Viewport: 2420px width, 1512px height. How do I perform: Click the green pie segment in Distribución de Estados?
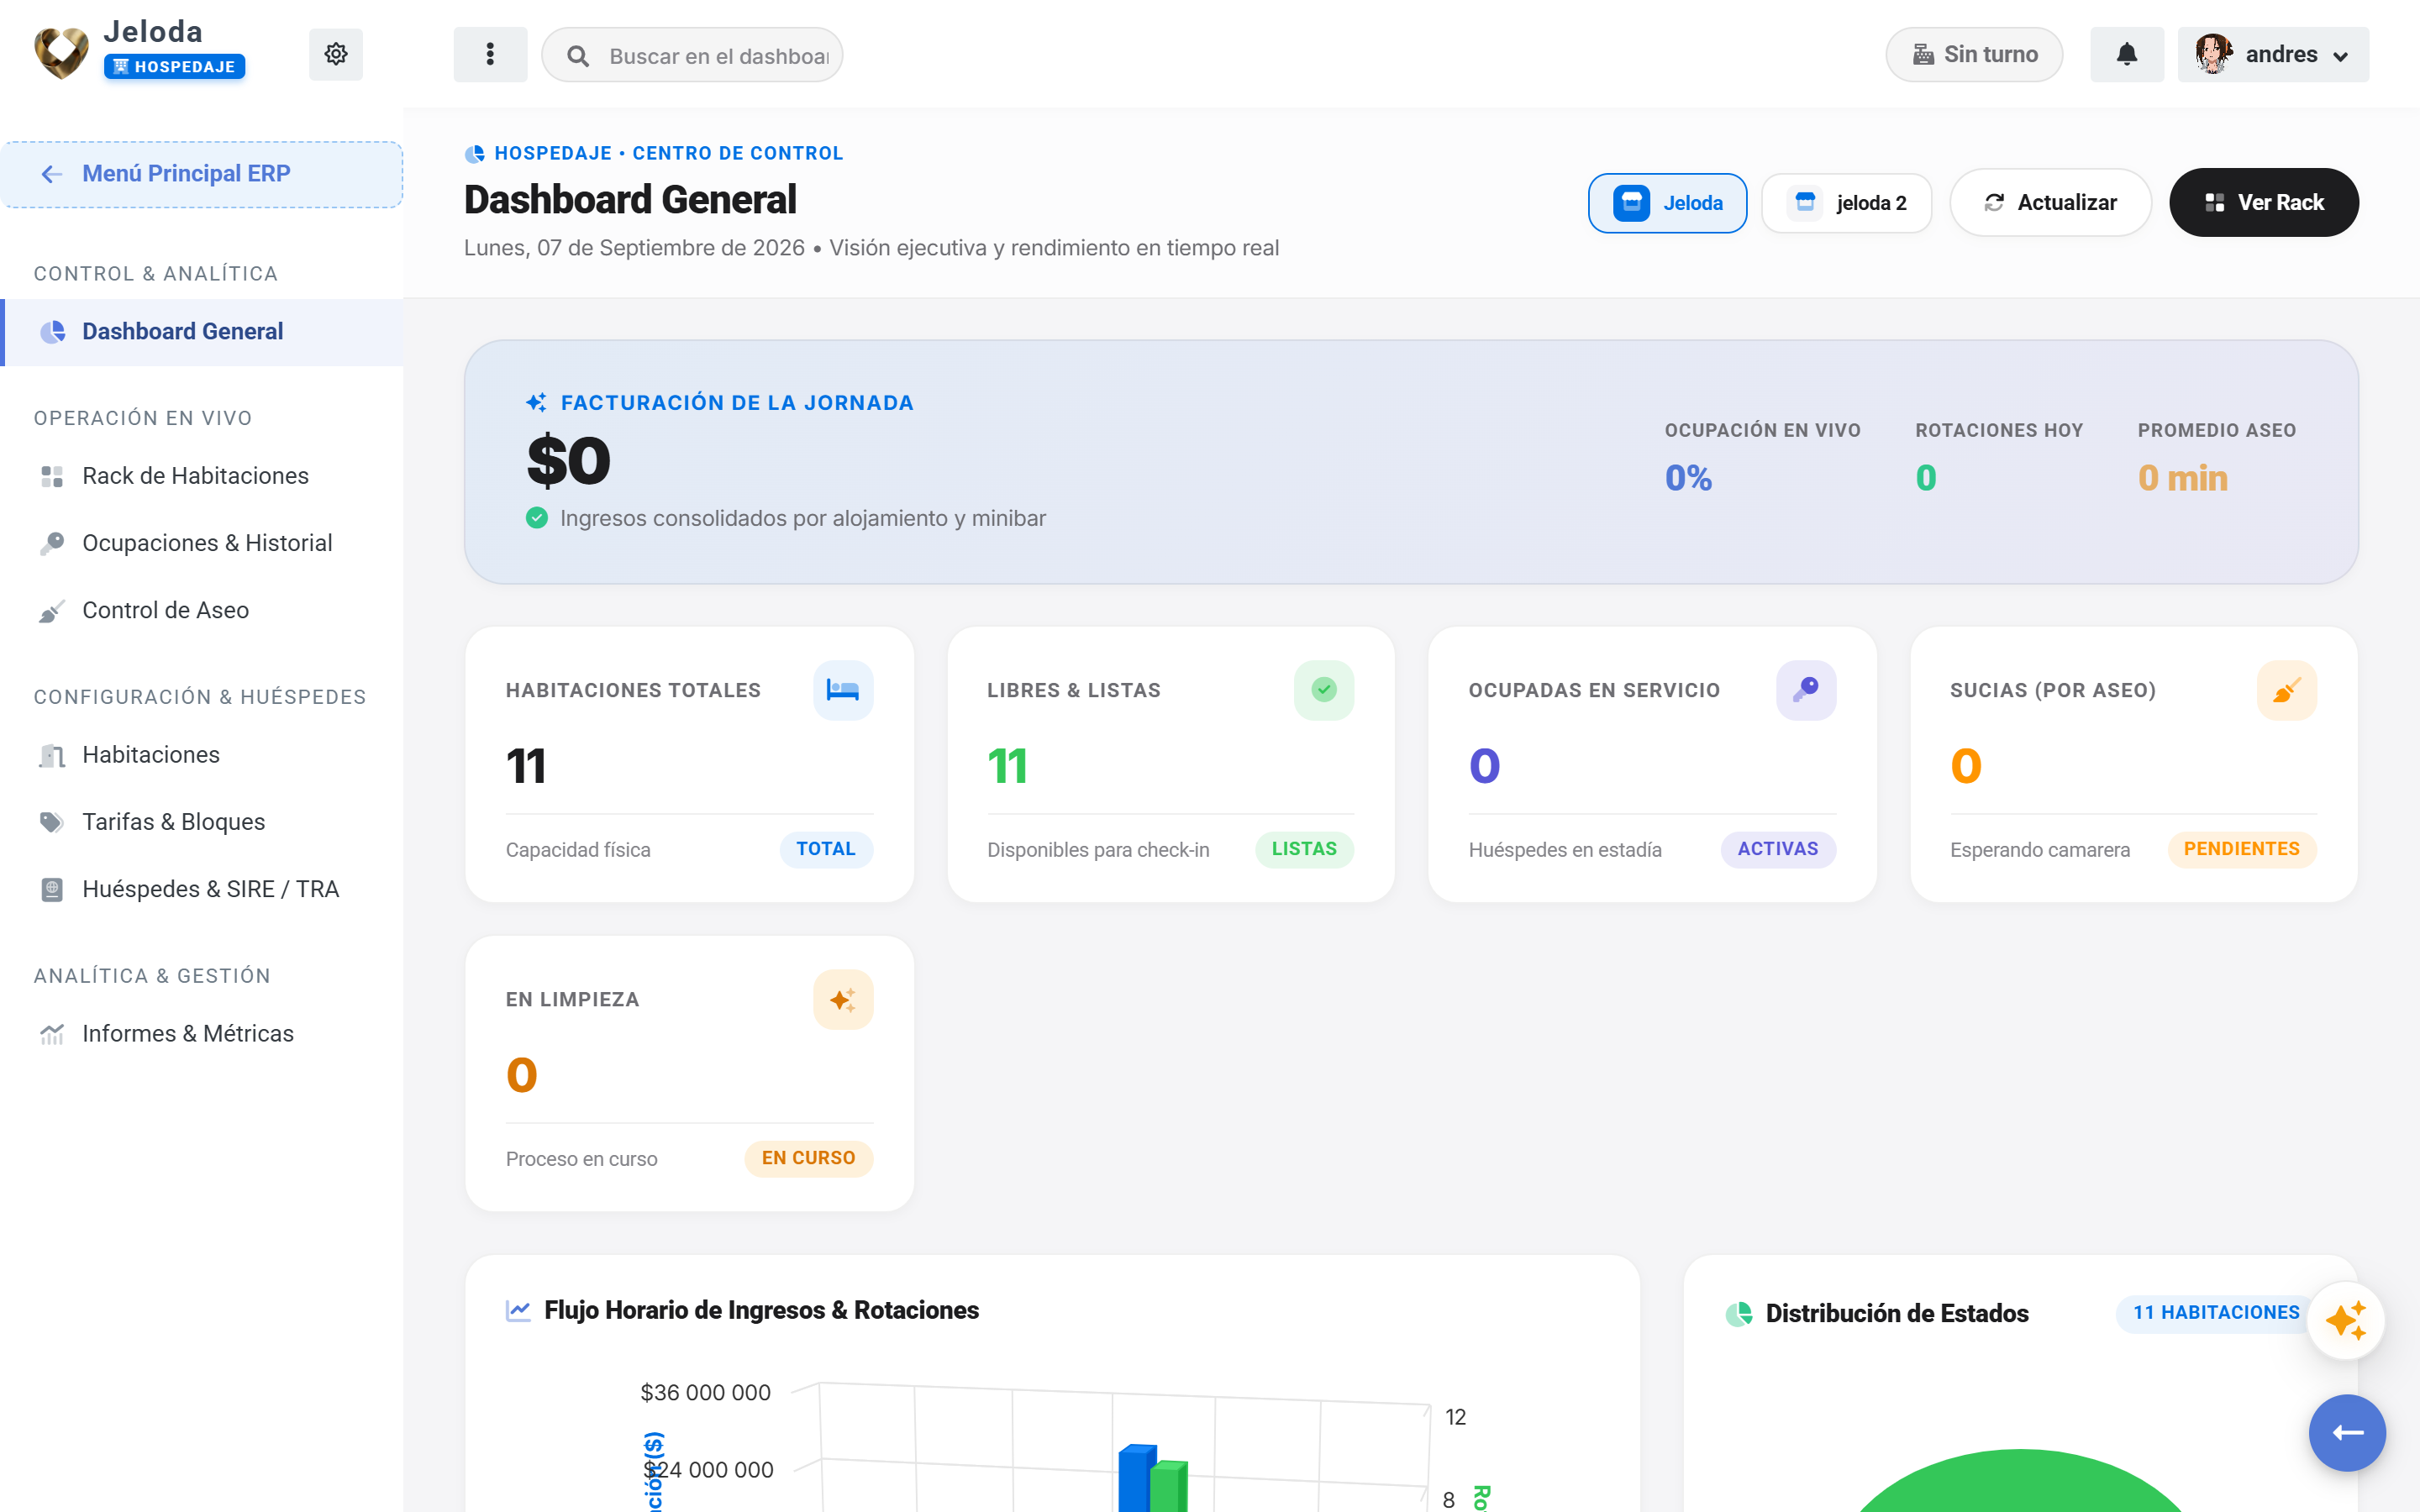2020,1482
